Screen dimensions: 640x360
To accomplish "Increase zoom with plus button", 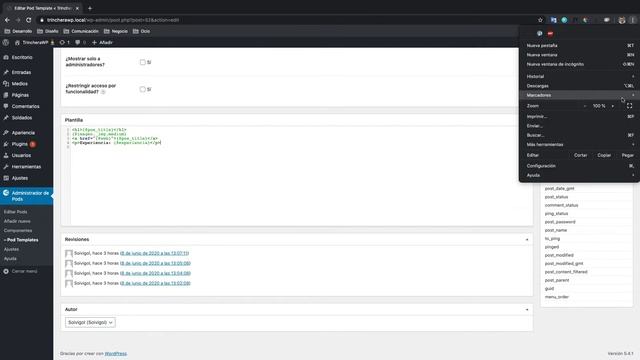I will tap(613, 106).
